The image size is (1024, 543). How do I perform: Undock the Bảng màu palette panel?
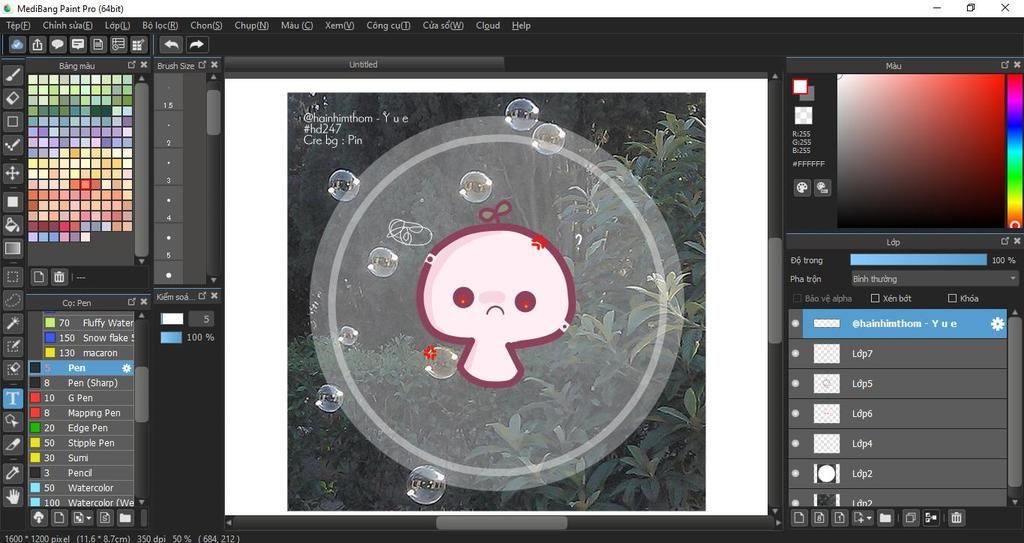[x=131, y=65]
